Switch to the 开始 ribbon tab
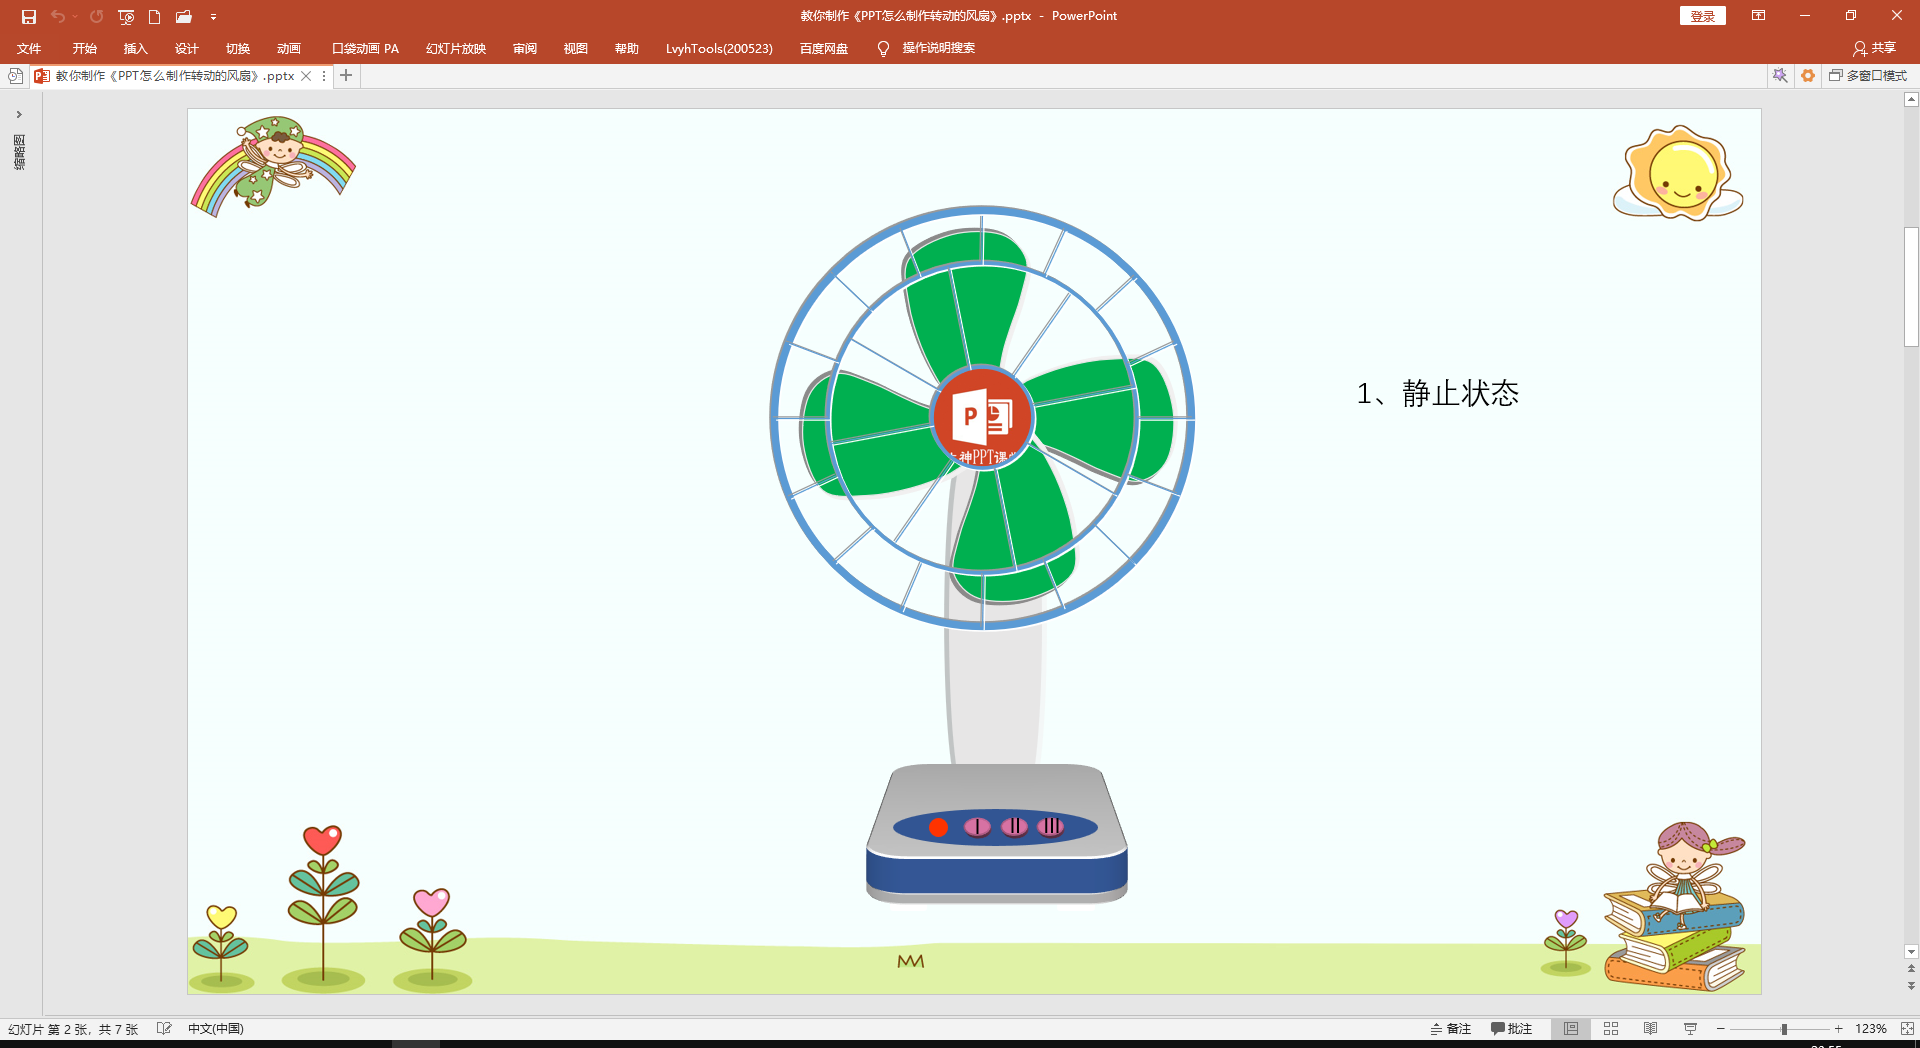Screen dimensions: 1920x1048 click(84, 48)
